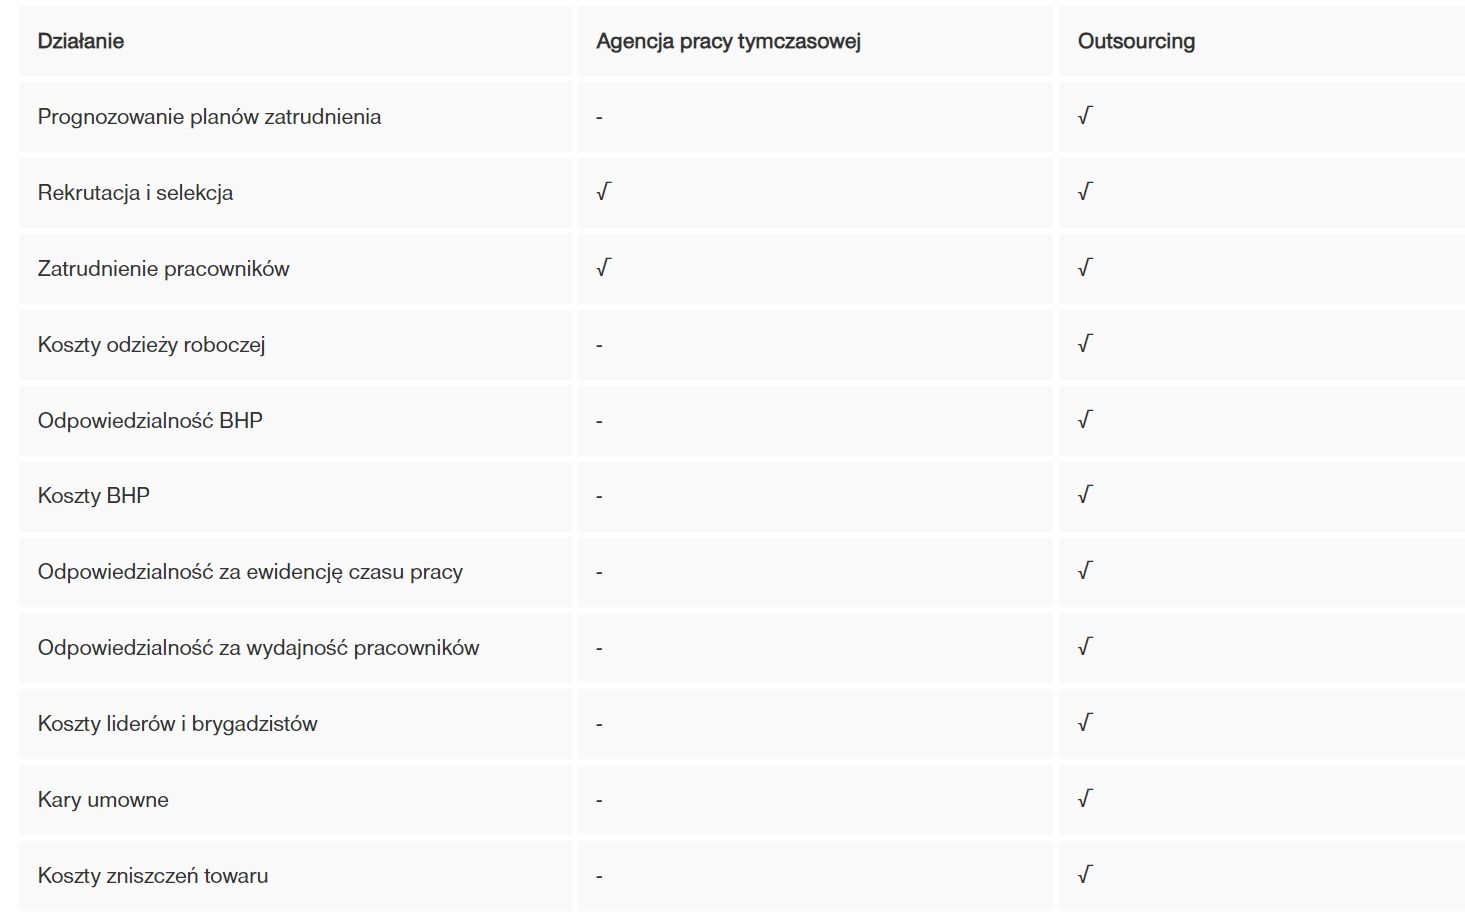Click Outsourcing checkmark for Koszty zniszczeń towaru

pos(1085,875)
